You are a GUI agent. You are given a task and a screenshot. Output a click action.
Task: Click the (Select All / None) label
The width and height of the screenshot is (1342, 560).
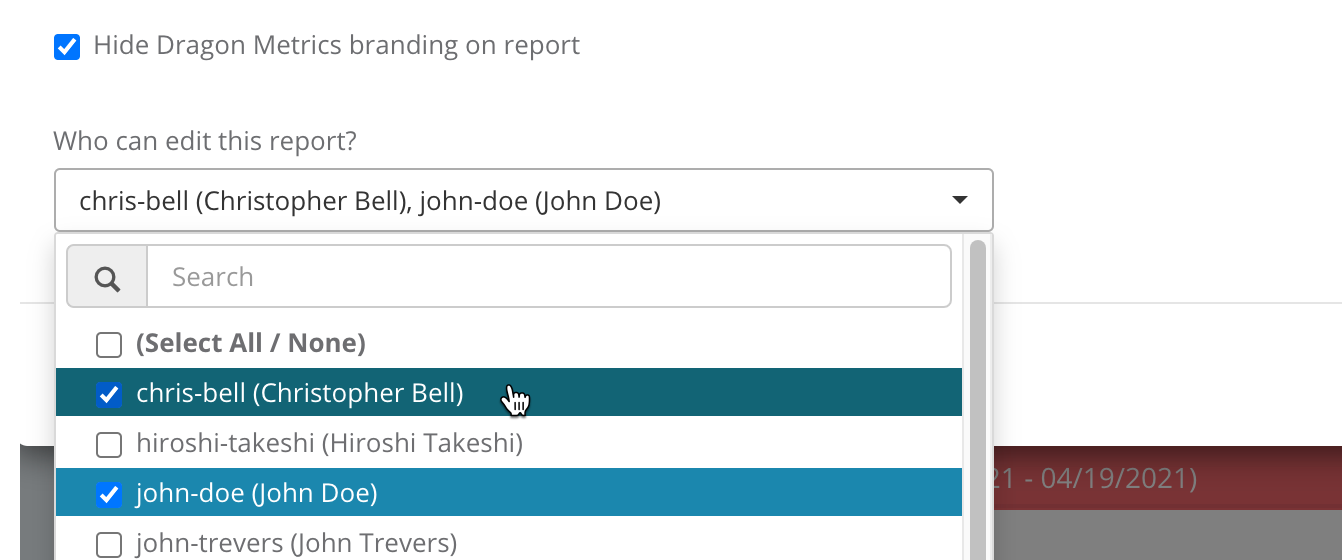click(x=250, y=344)
